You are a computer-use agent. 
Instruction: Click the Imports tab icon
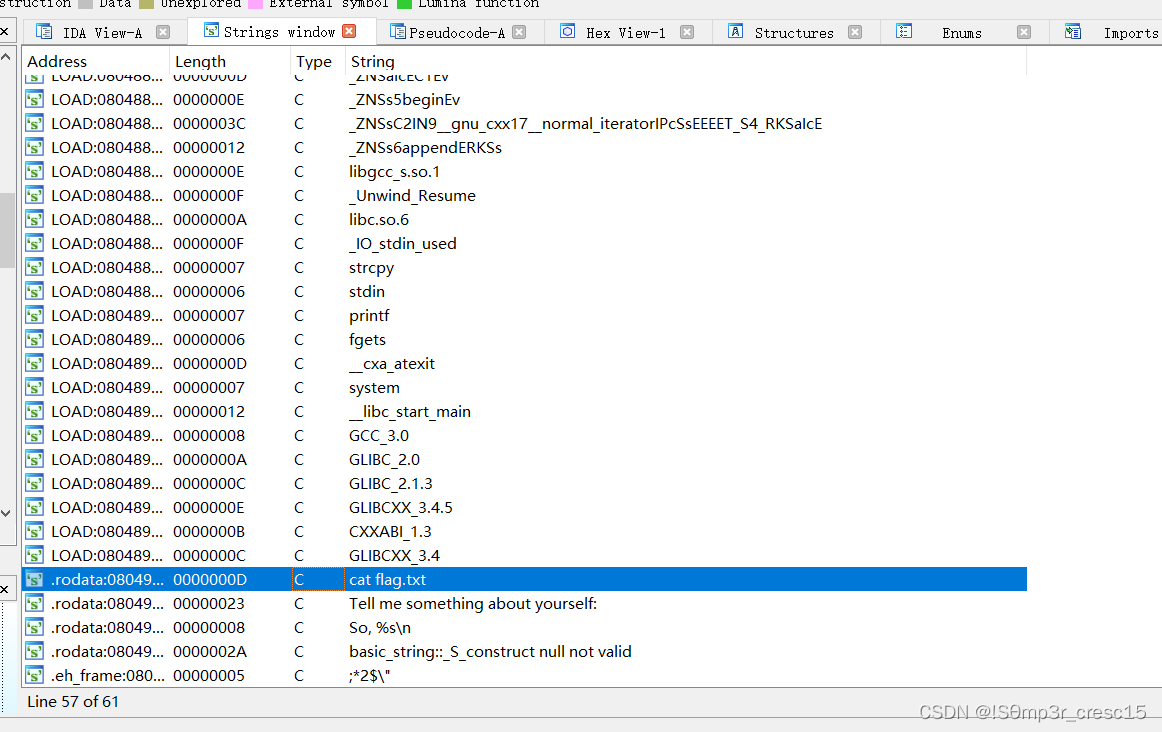[x=1072, y=31]
